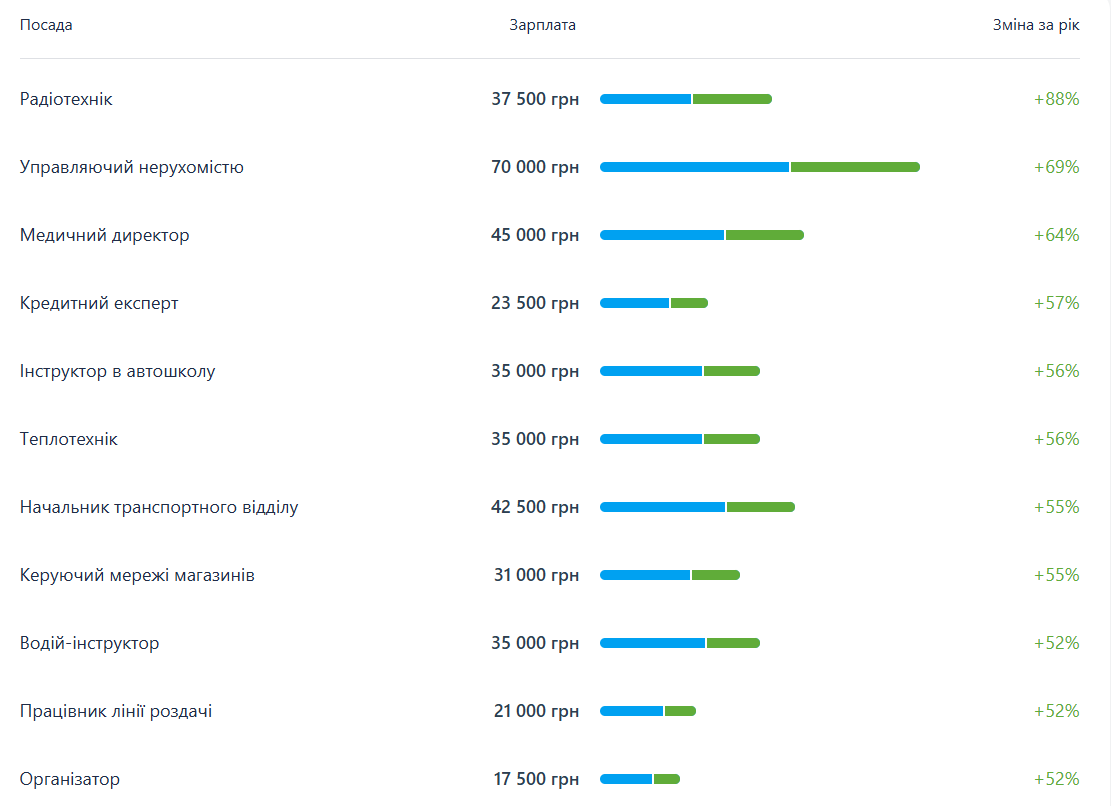Click the Управляючий нерухомістю position

coord(132,167)
